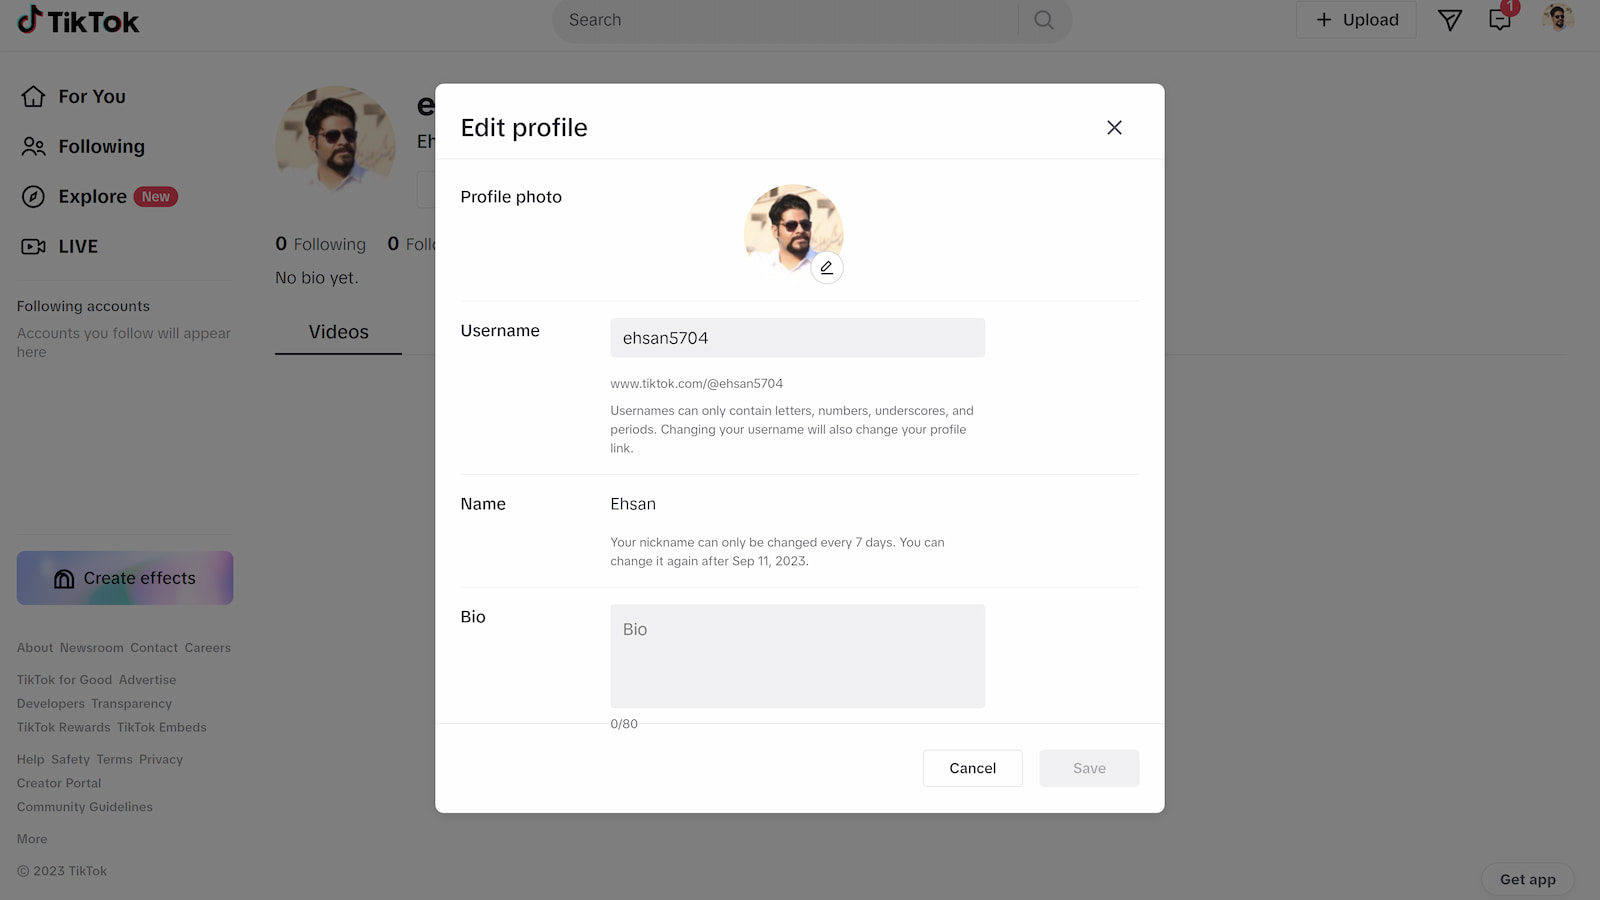
Task: Click the Create effects button
Action: coord(125,578)
